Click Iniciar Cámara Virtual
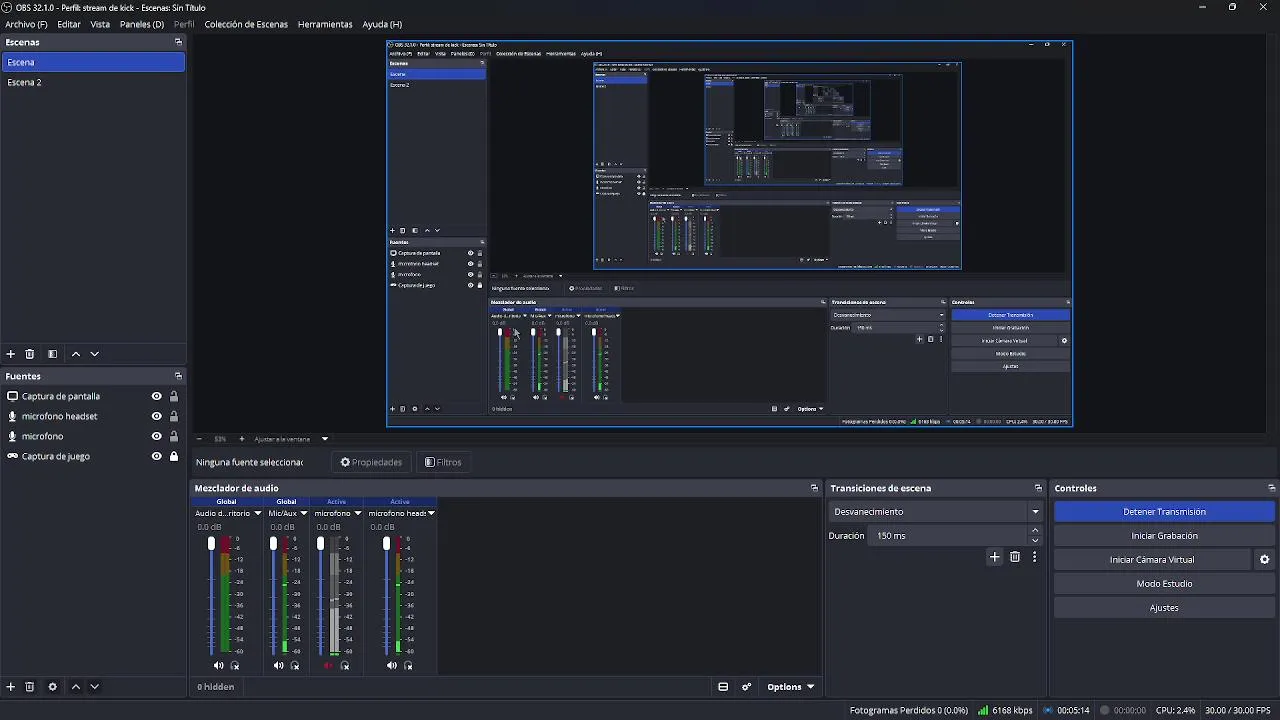 (x=1152, y=560)
